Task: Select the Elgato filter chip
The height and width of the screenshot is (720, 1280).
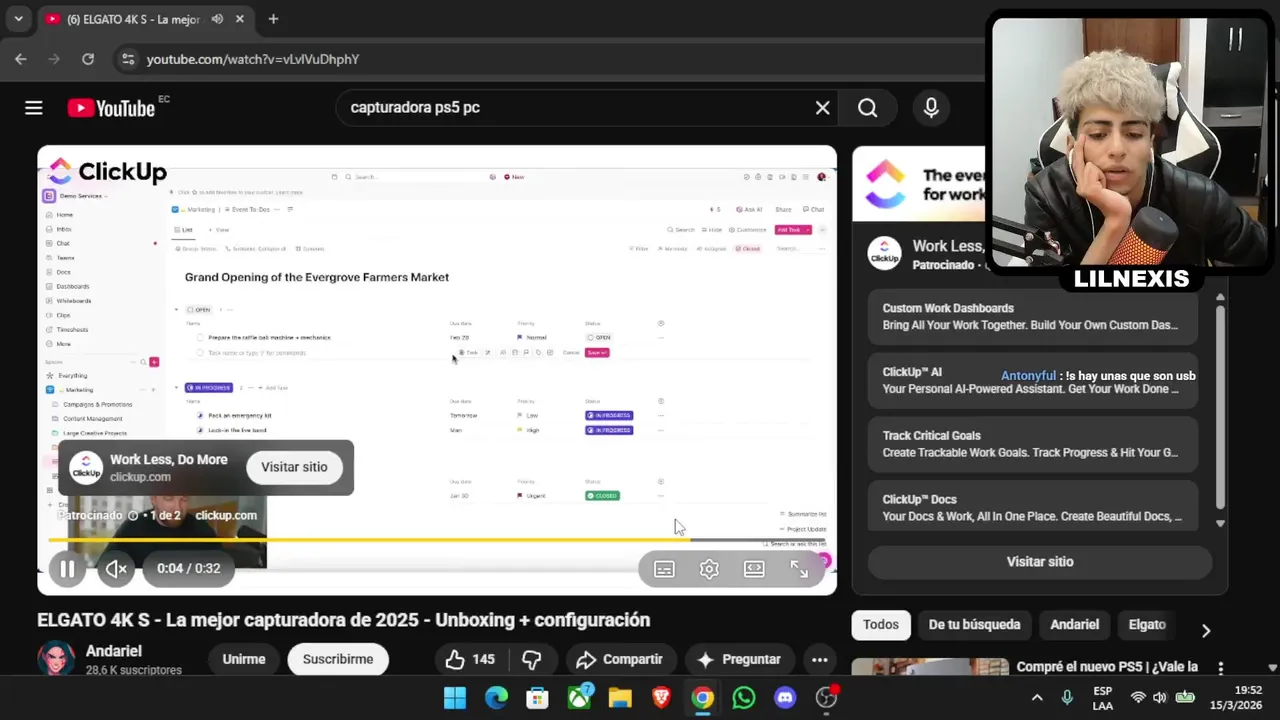Action: click(1147, 625)
